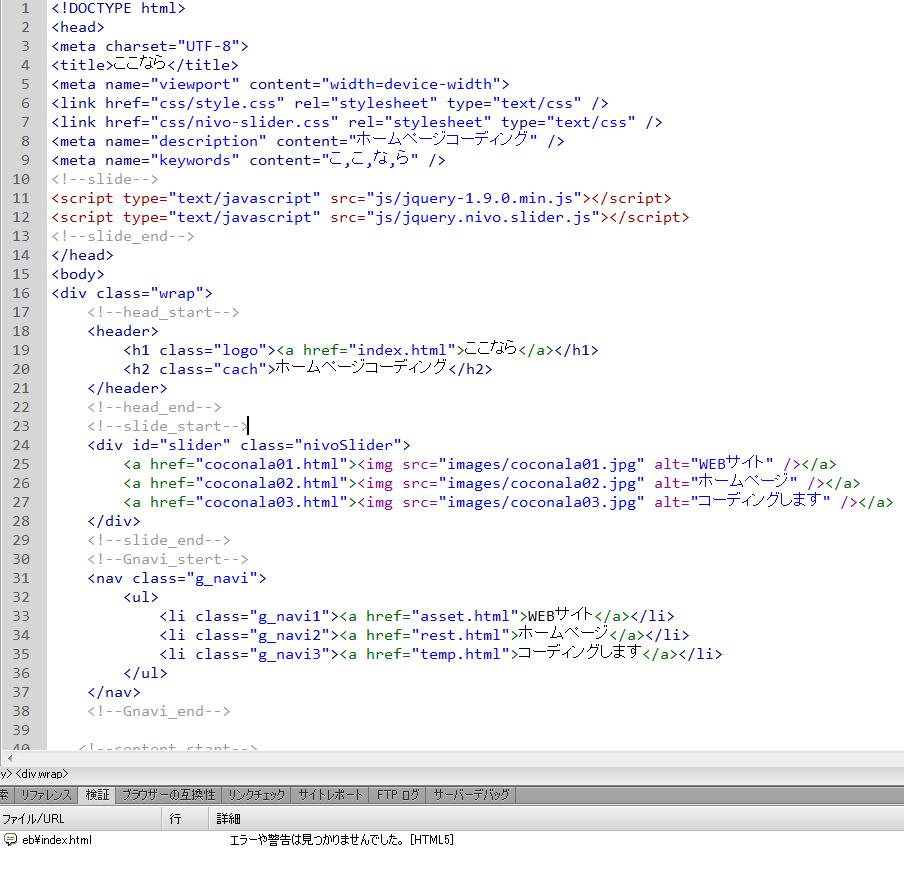Click the jquery-1.9.0.min.js script line

(x=361, y=198)
